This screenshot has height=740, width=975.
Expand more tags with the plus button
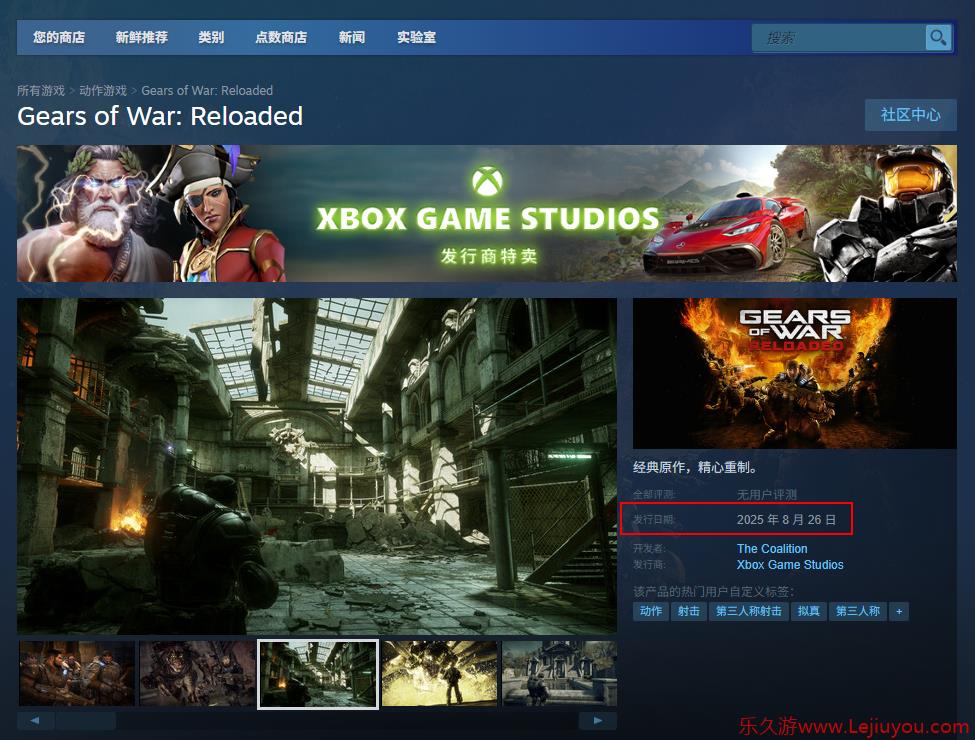[899, 611]
